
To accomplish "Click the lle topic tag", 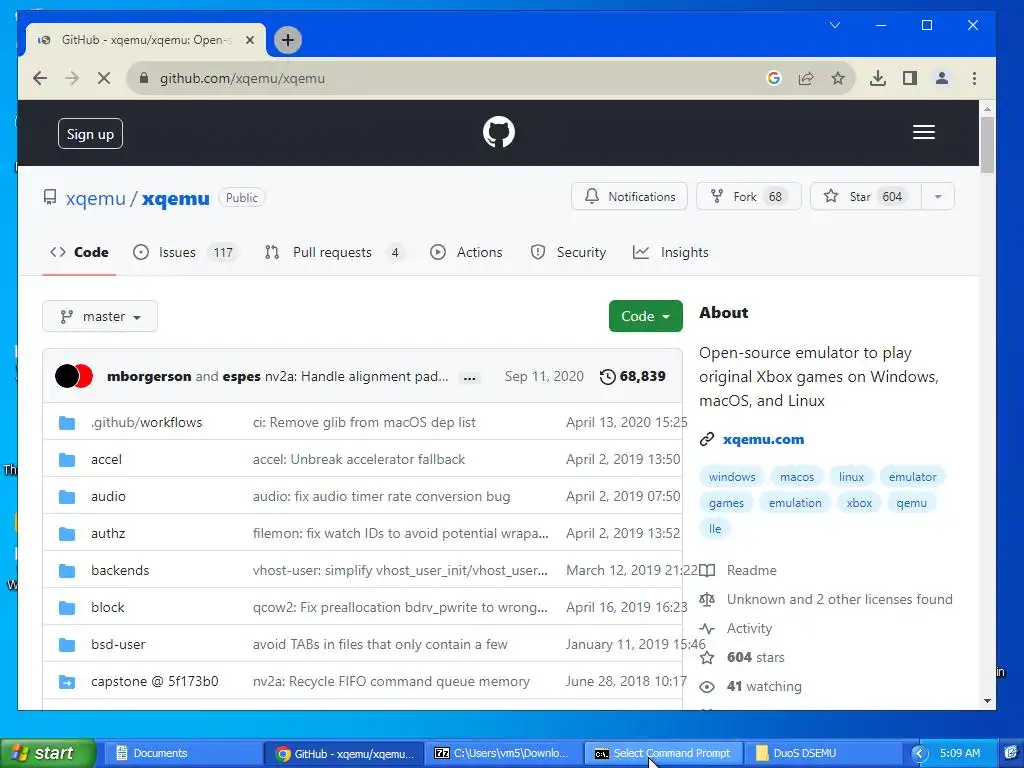I will [715, 529].
